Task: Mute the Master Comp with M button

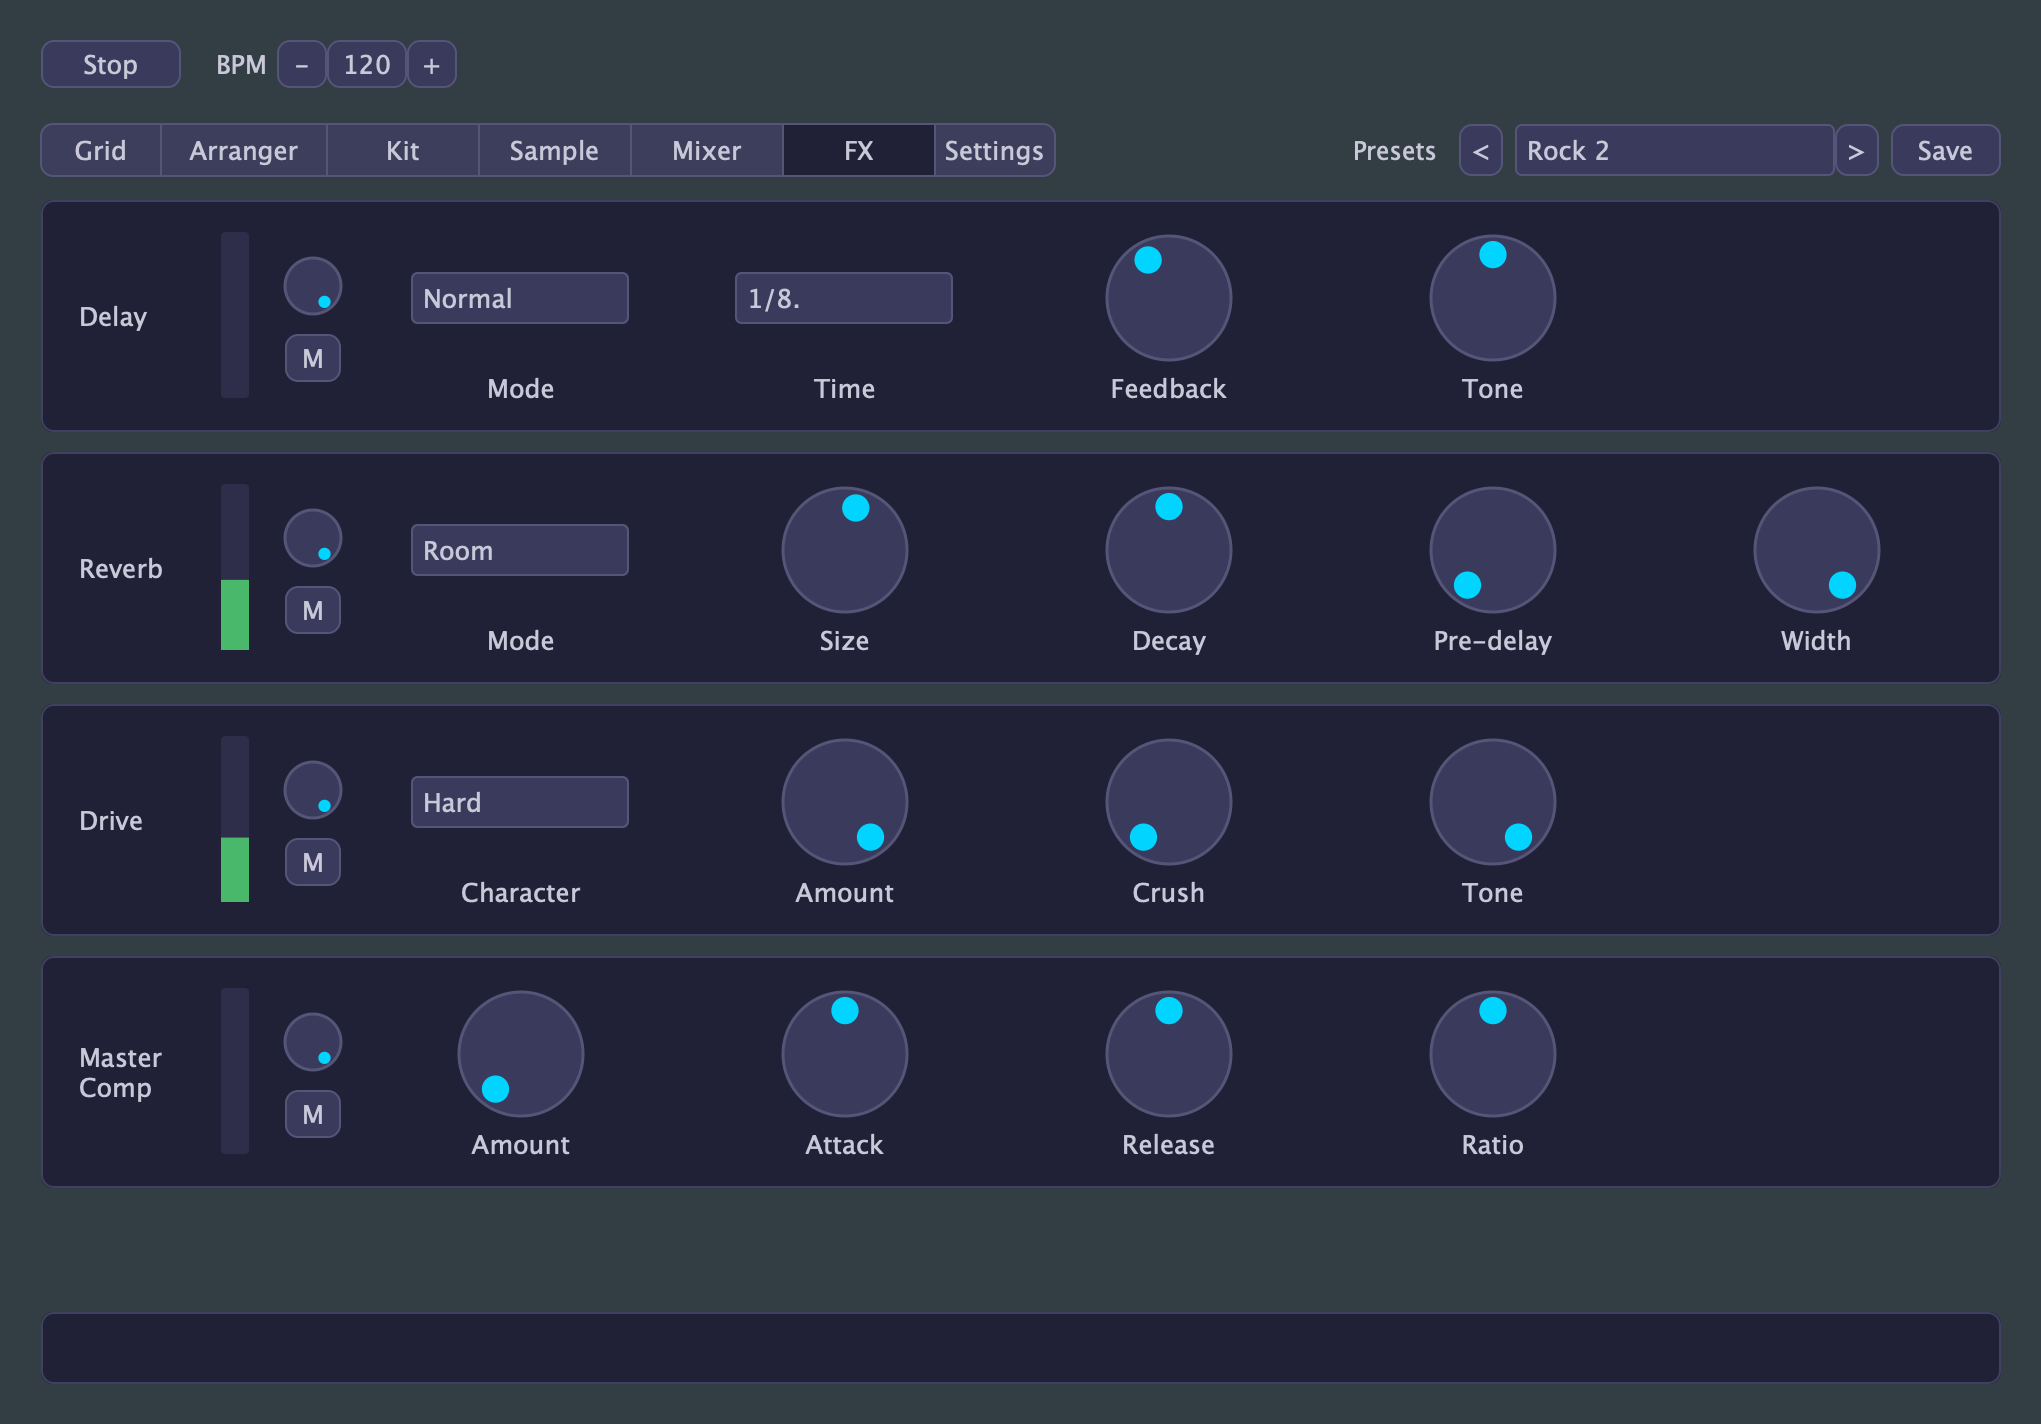Action: click(313, 1115)
